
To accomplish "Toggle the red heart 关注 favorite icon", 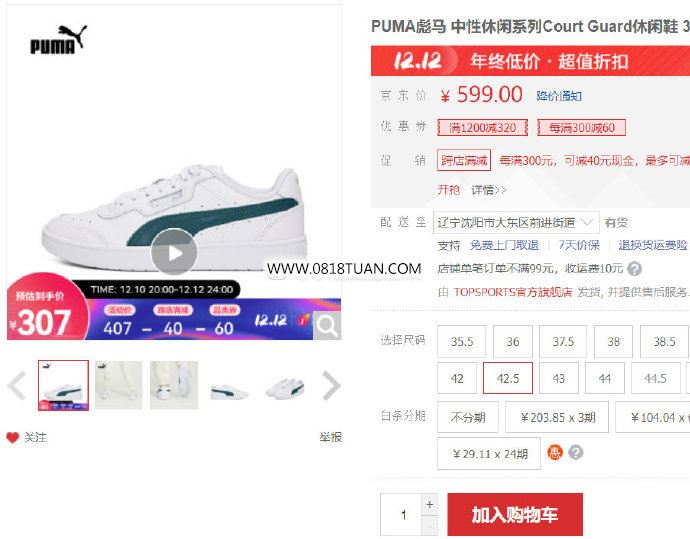I will point(13,437).
